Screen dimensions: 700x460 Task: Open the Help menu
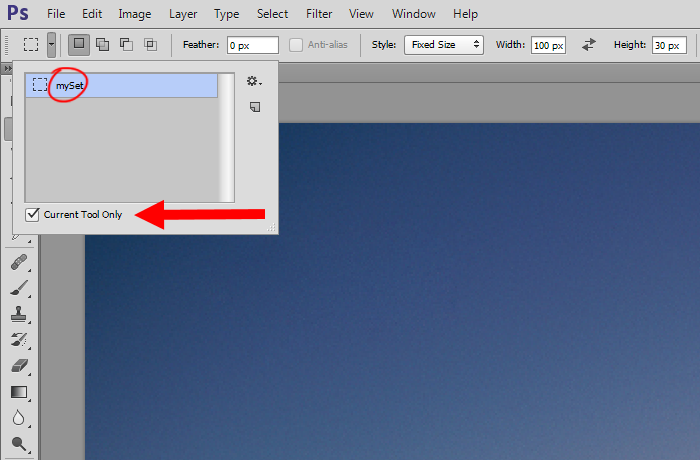coord(466,14)
